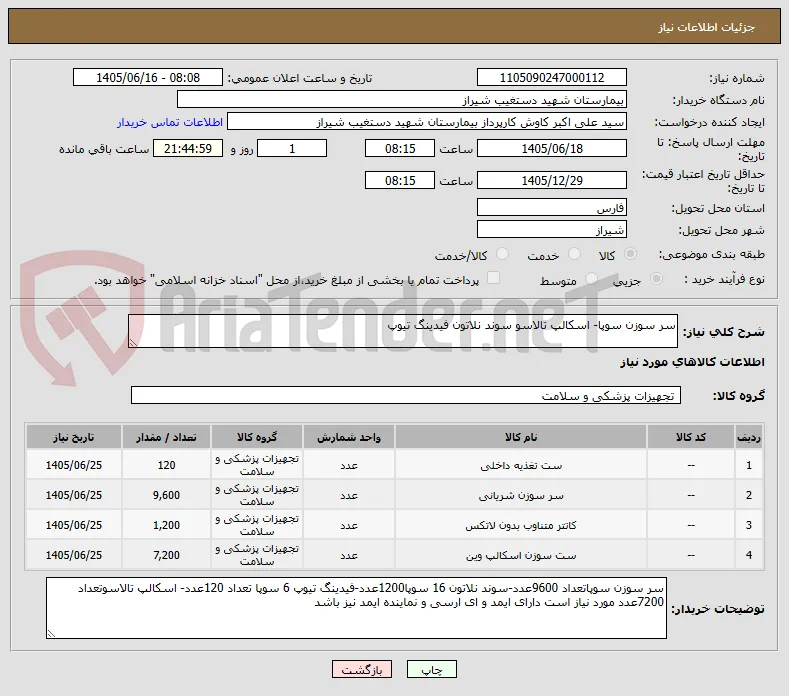789x696 pixels.
Task: Click the ردیف column header
Action: pyautogui.click(x=749, y=437)
